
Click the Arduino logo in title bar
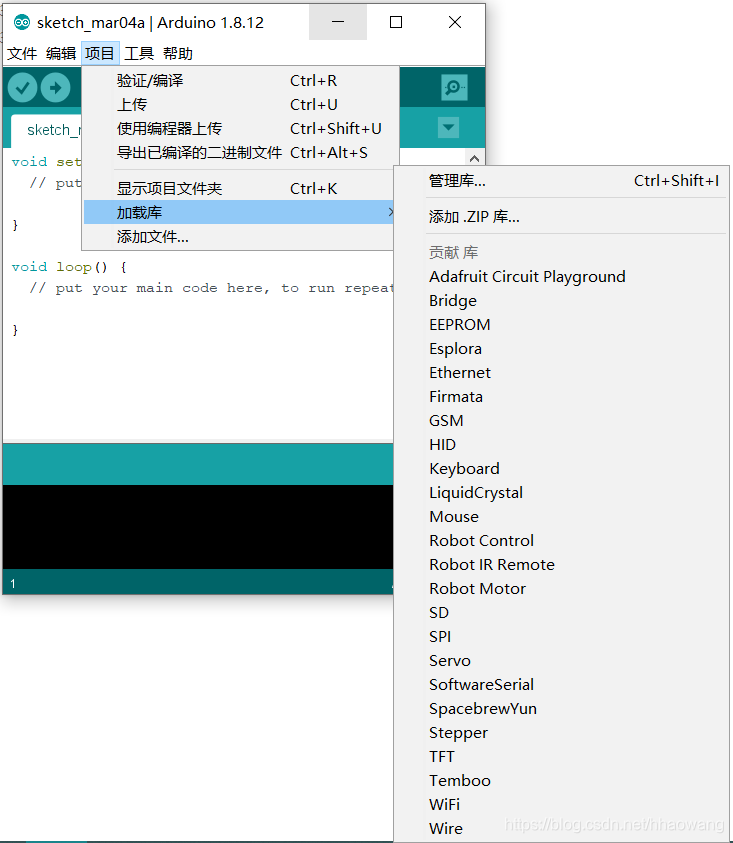[22, 23]
